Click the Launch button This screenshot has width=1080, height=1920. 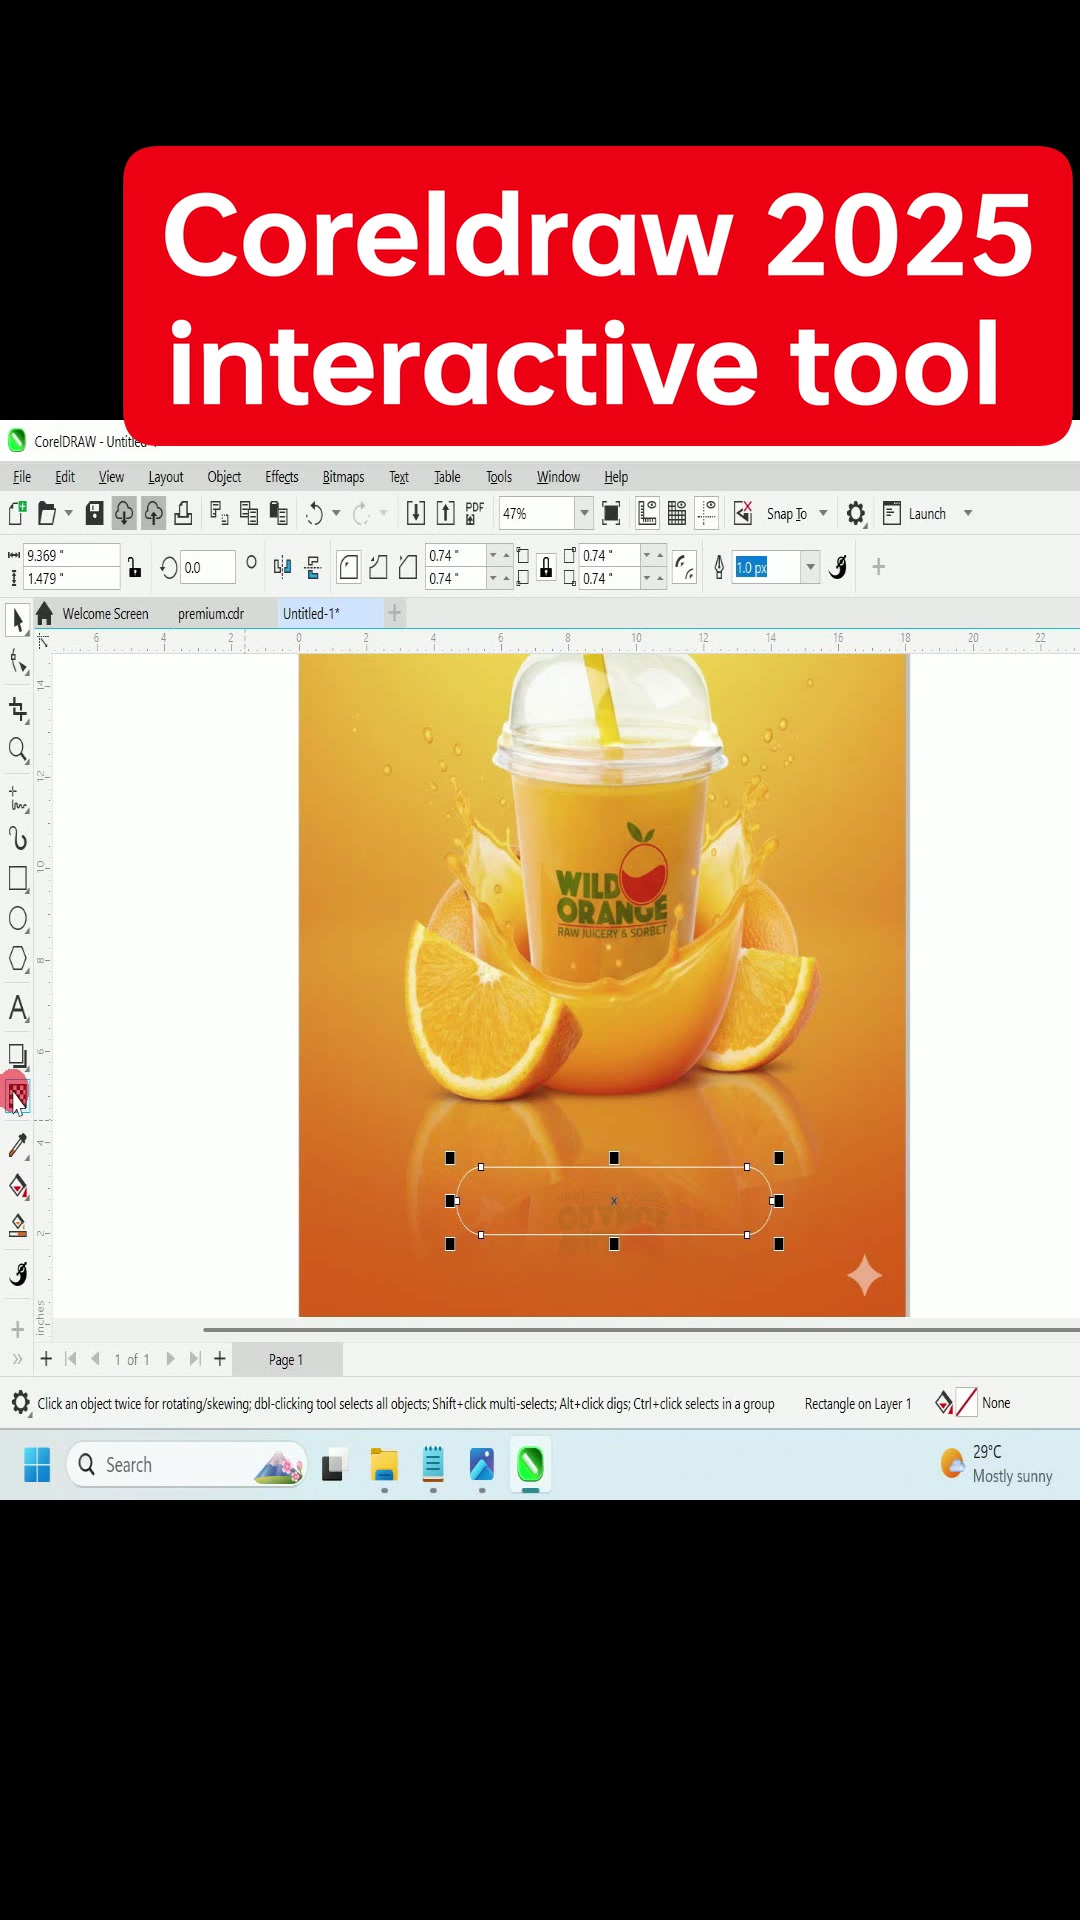(x=916, y=514)
